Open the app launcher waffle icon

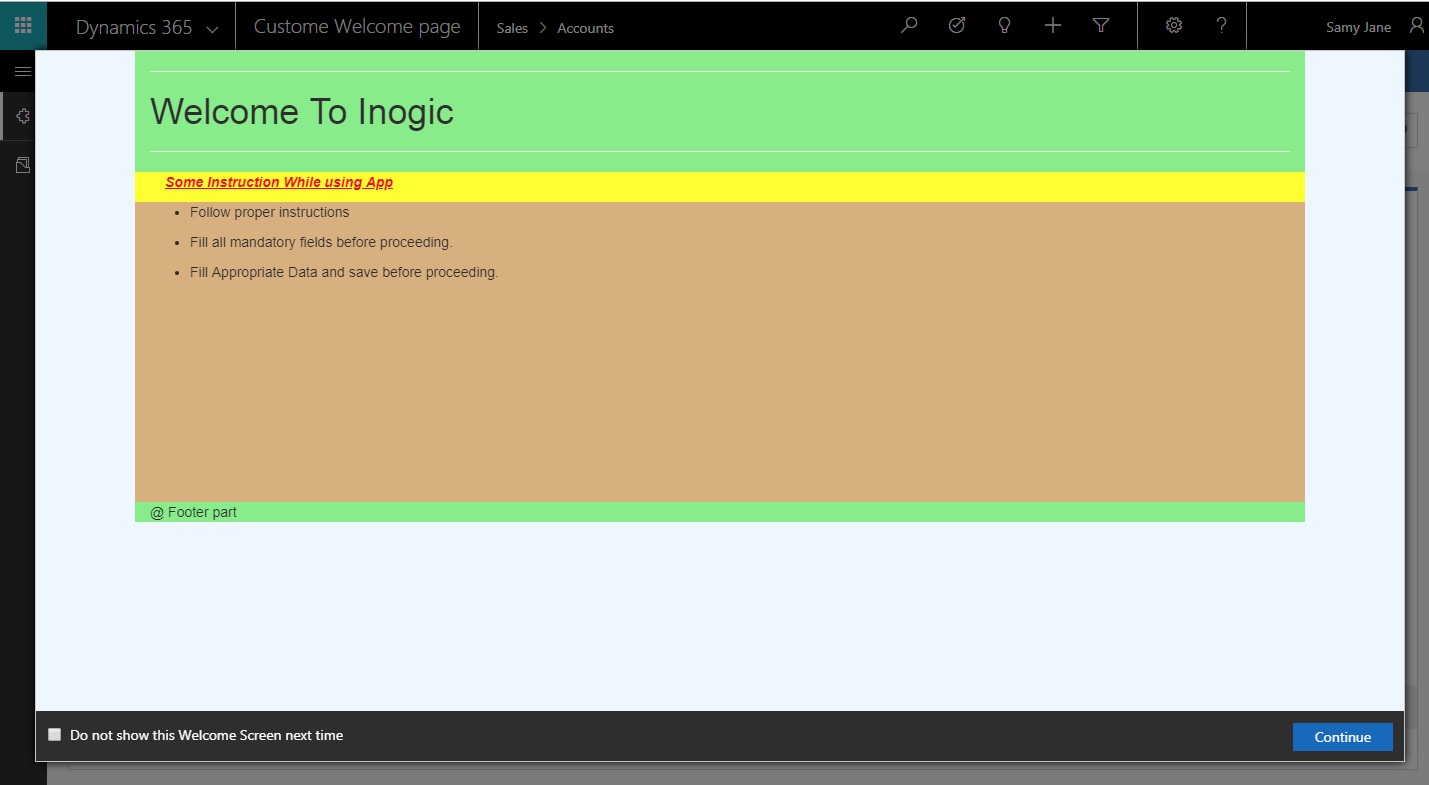23,26
